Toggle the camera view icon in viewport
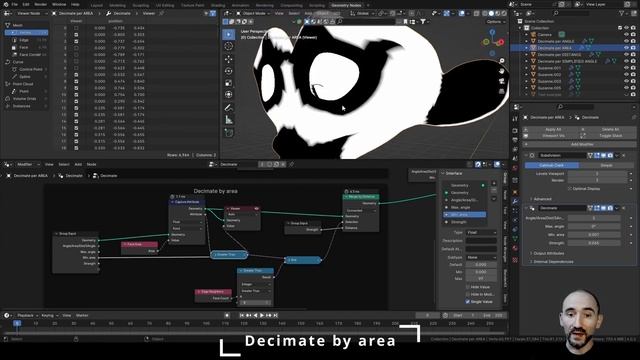640x360 pixels. pyautogui.click(x=502, y=81)
